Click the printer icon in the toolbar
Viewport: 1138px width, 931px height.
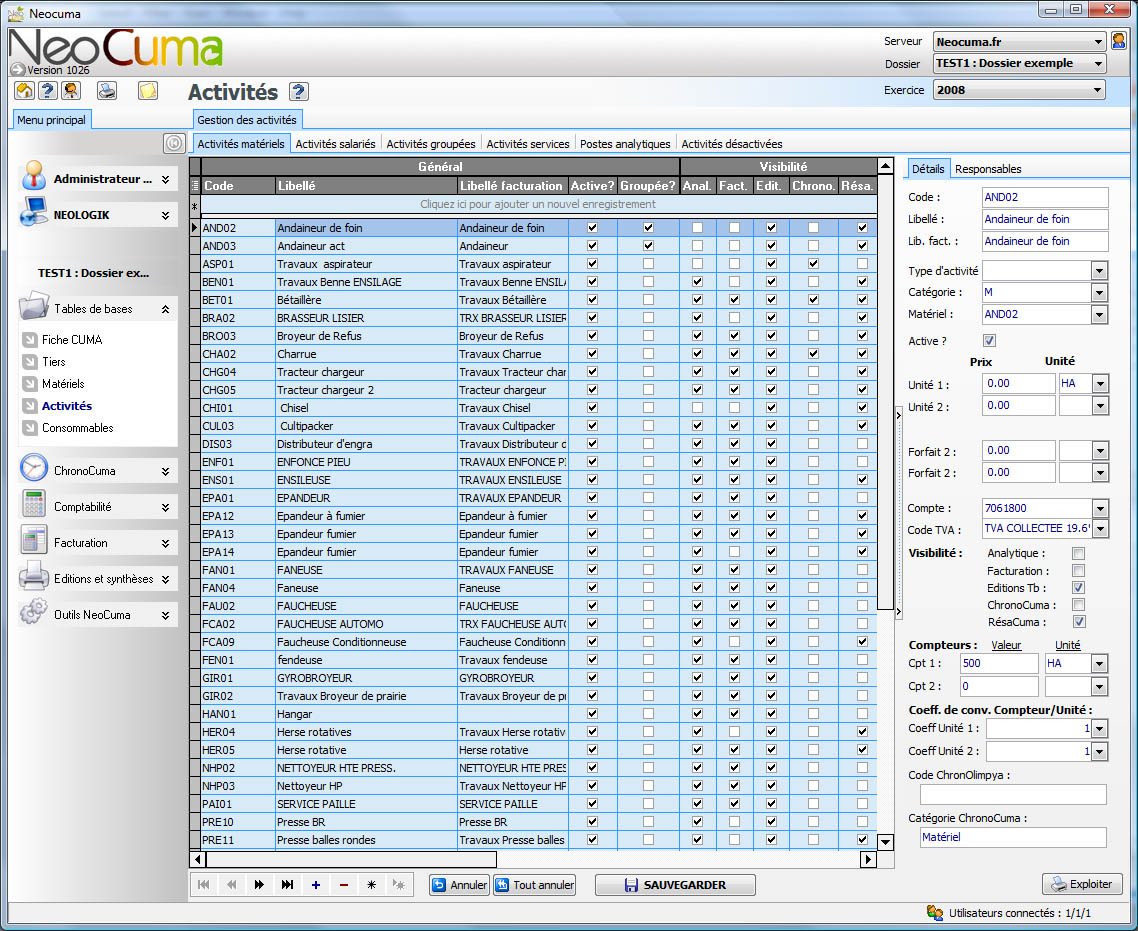pos(107,91)
